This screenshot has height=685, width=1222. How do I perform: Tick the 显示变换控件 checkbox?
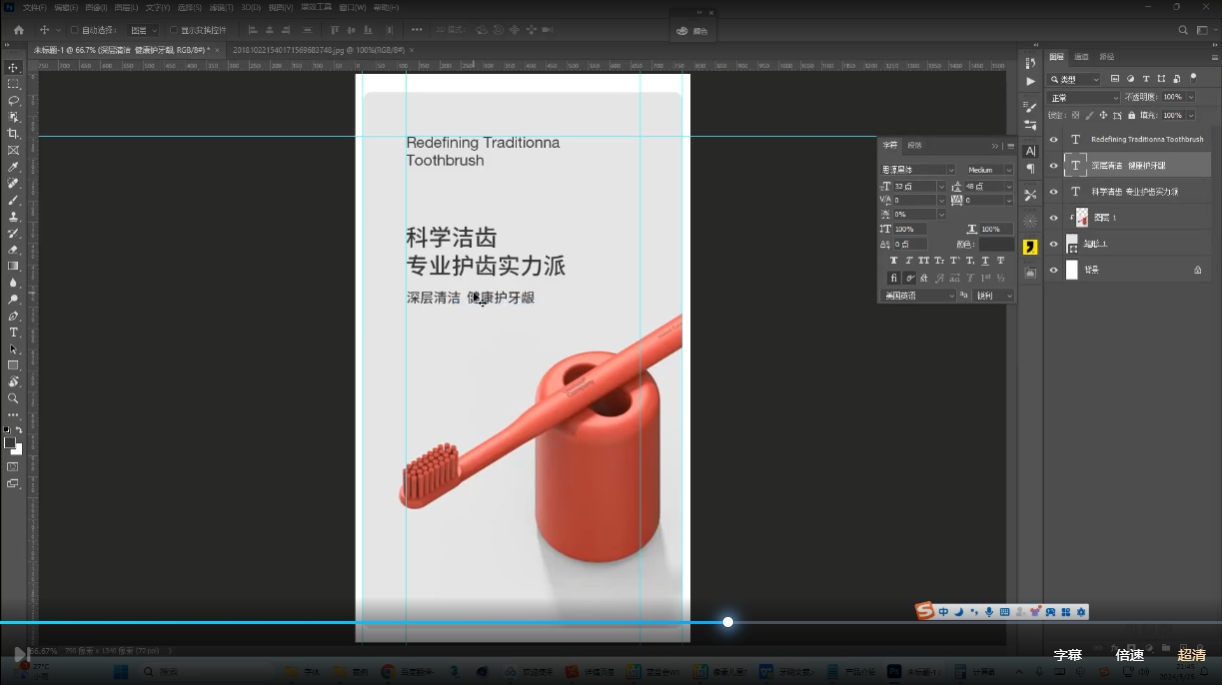point(174,30)
